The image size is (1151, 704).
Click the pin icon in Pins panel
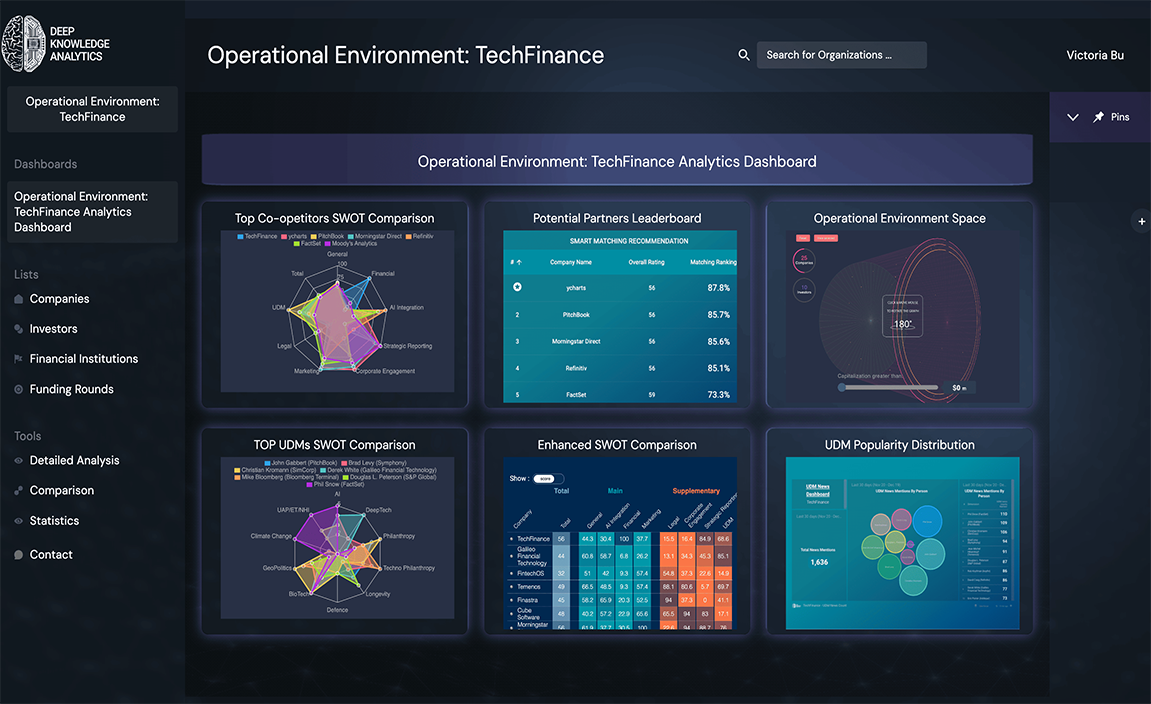[1099, 117]
